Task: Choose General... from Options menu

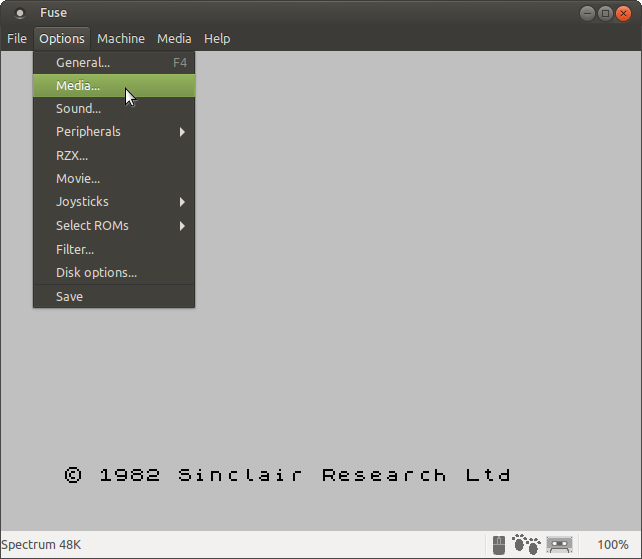Action: pyautogui.click(x=114, y=63)
